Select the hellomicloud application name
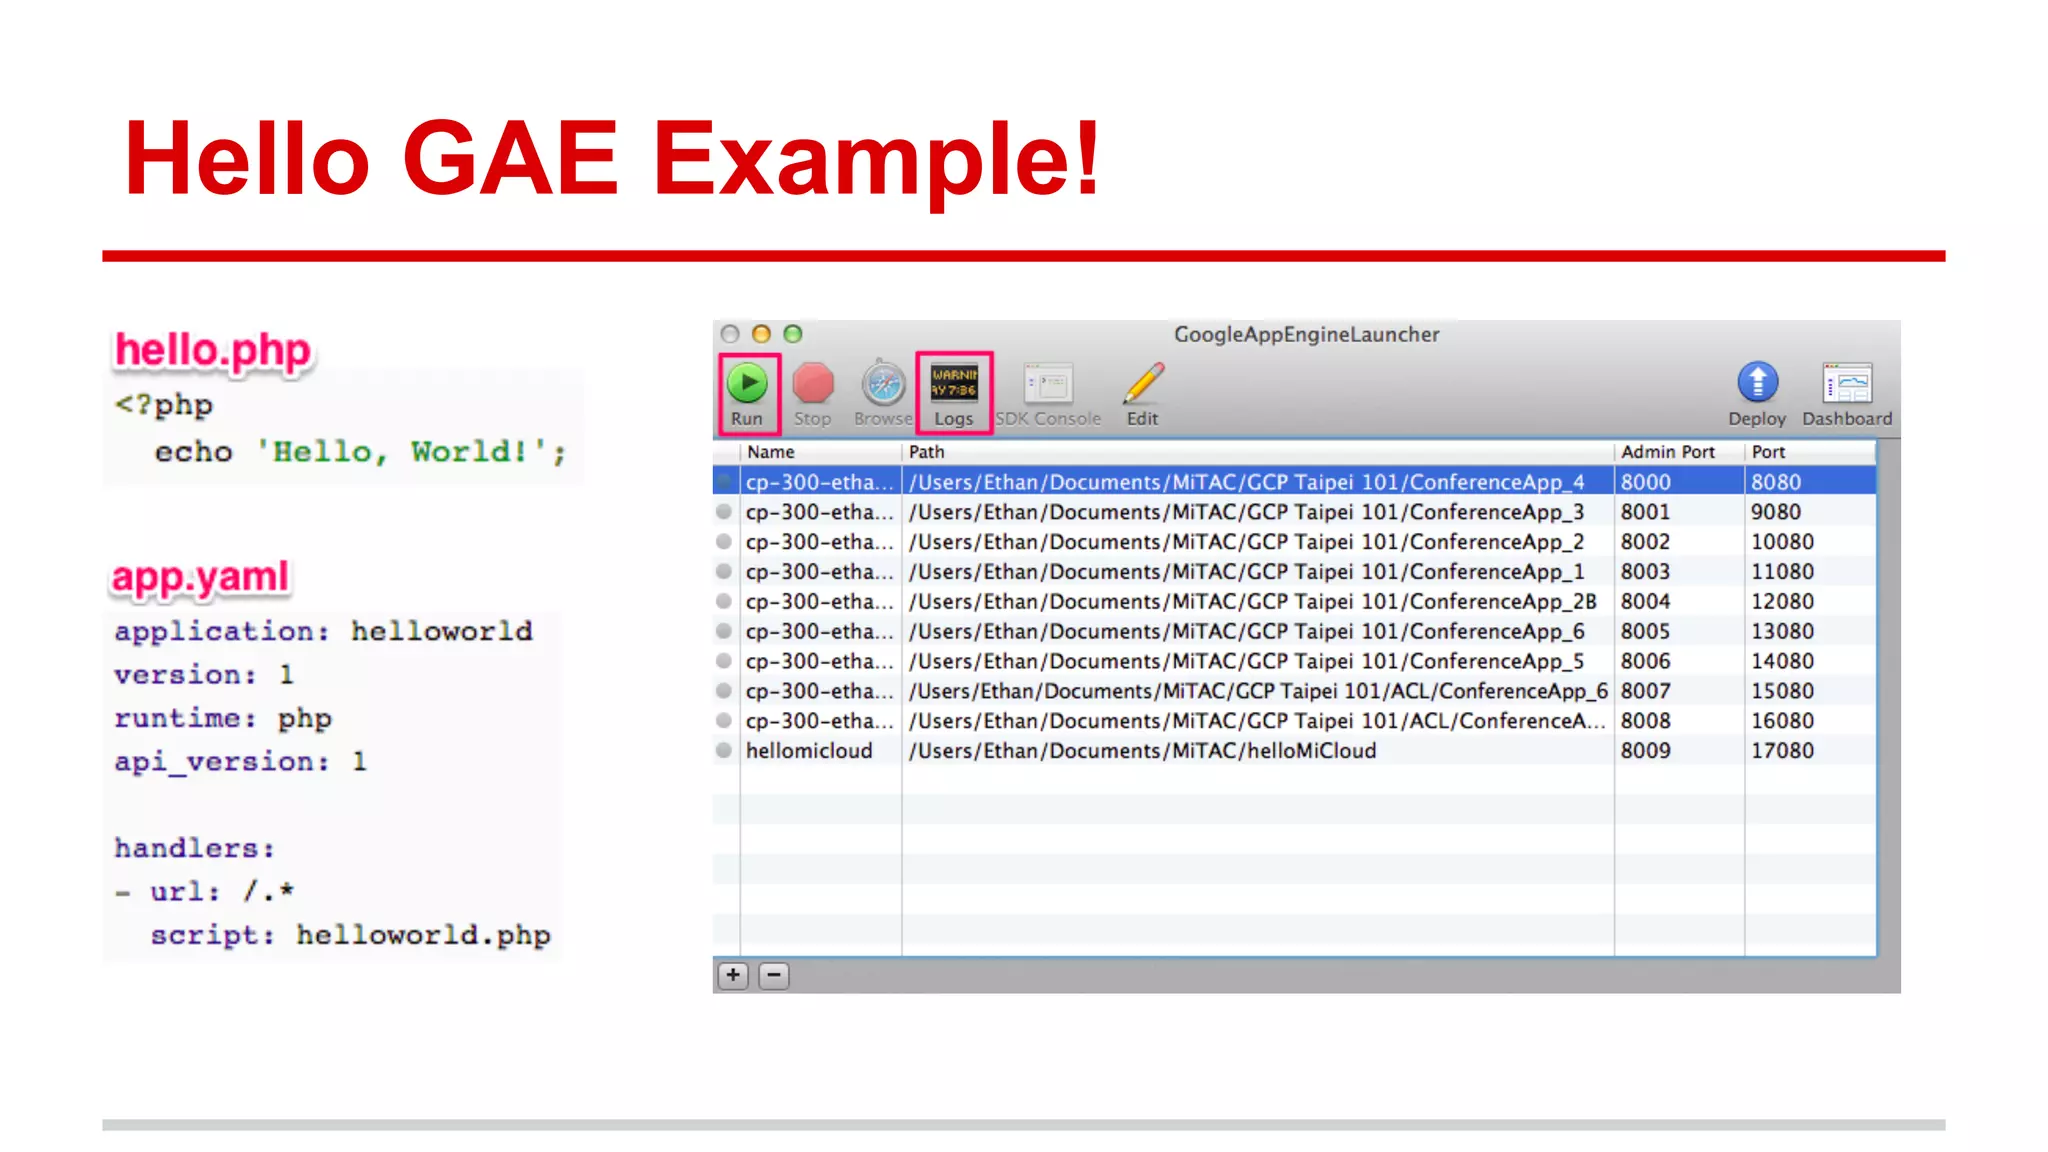The height and width of the screenshot is (1152, 2048). pyautogui.click(x=809, y=751)
